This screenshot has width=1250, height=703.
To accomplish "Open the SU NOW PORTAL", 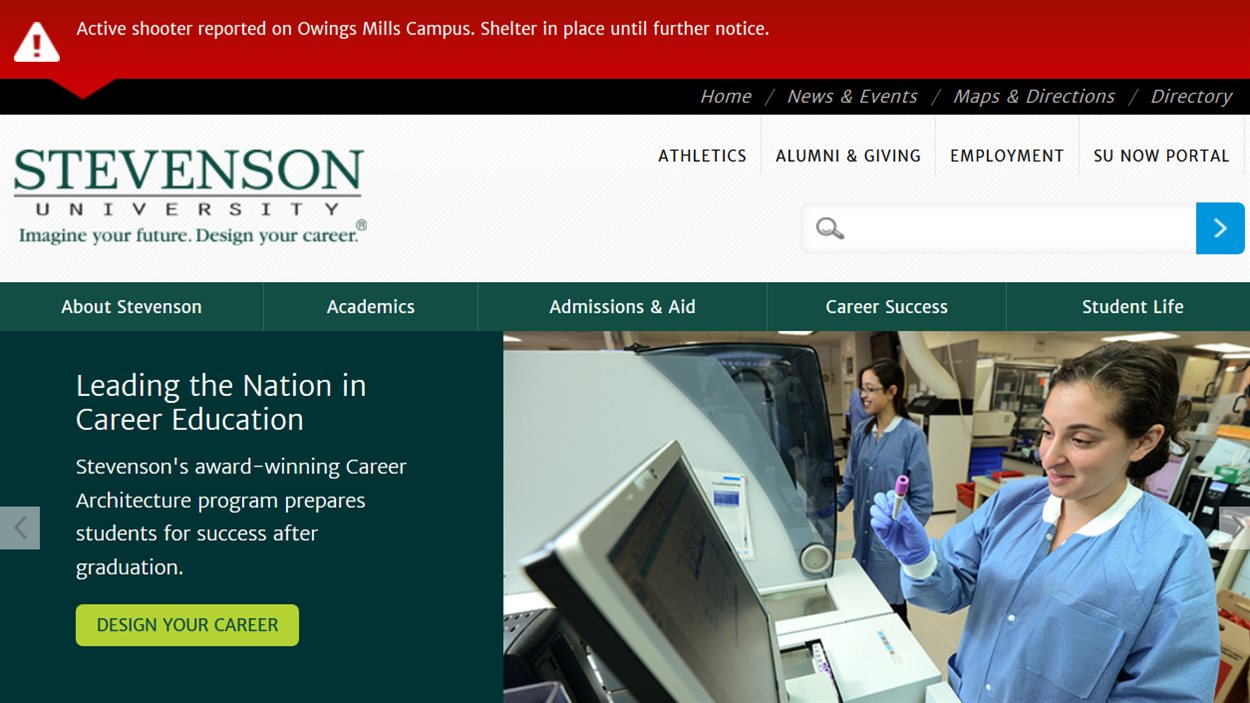I will coord(1161,156).
